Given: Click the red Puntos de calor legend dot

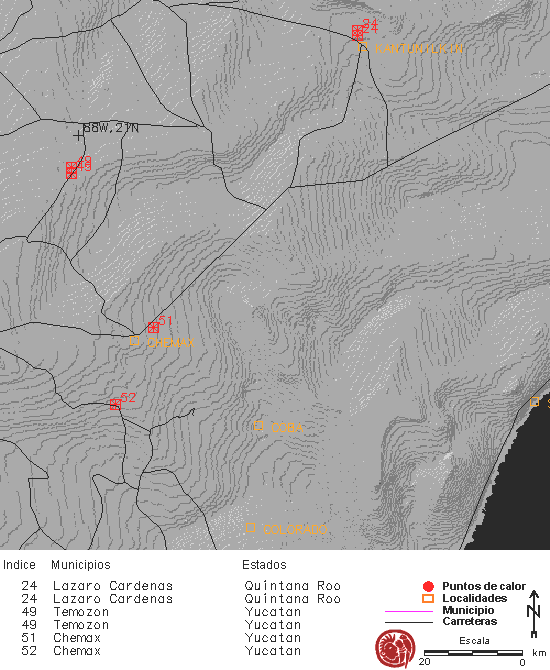Looking at the screenshot, I should pyautogui.click(x=428, y=587).
